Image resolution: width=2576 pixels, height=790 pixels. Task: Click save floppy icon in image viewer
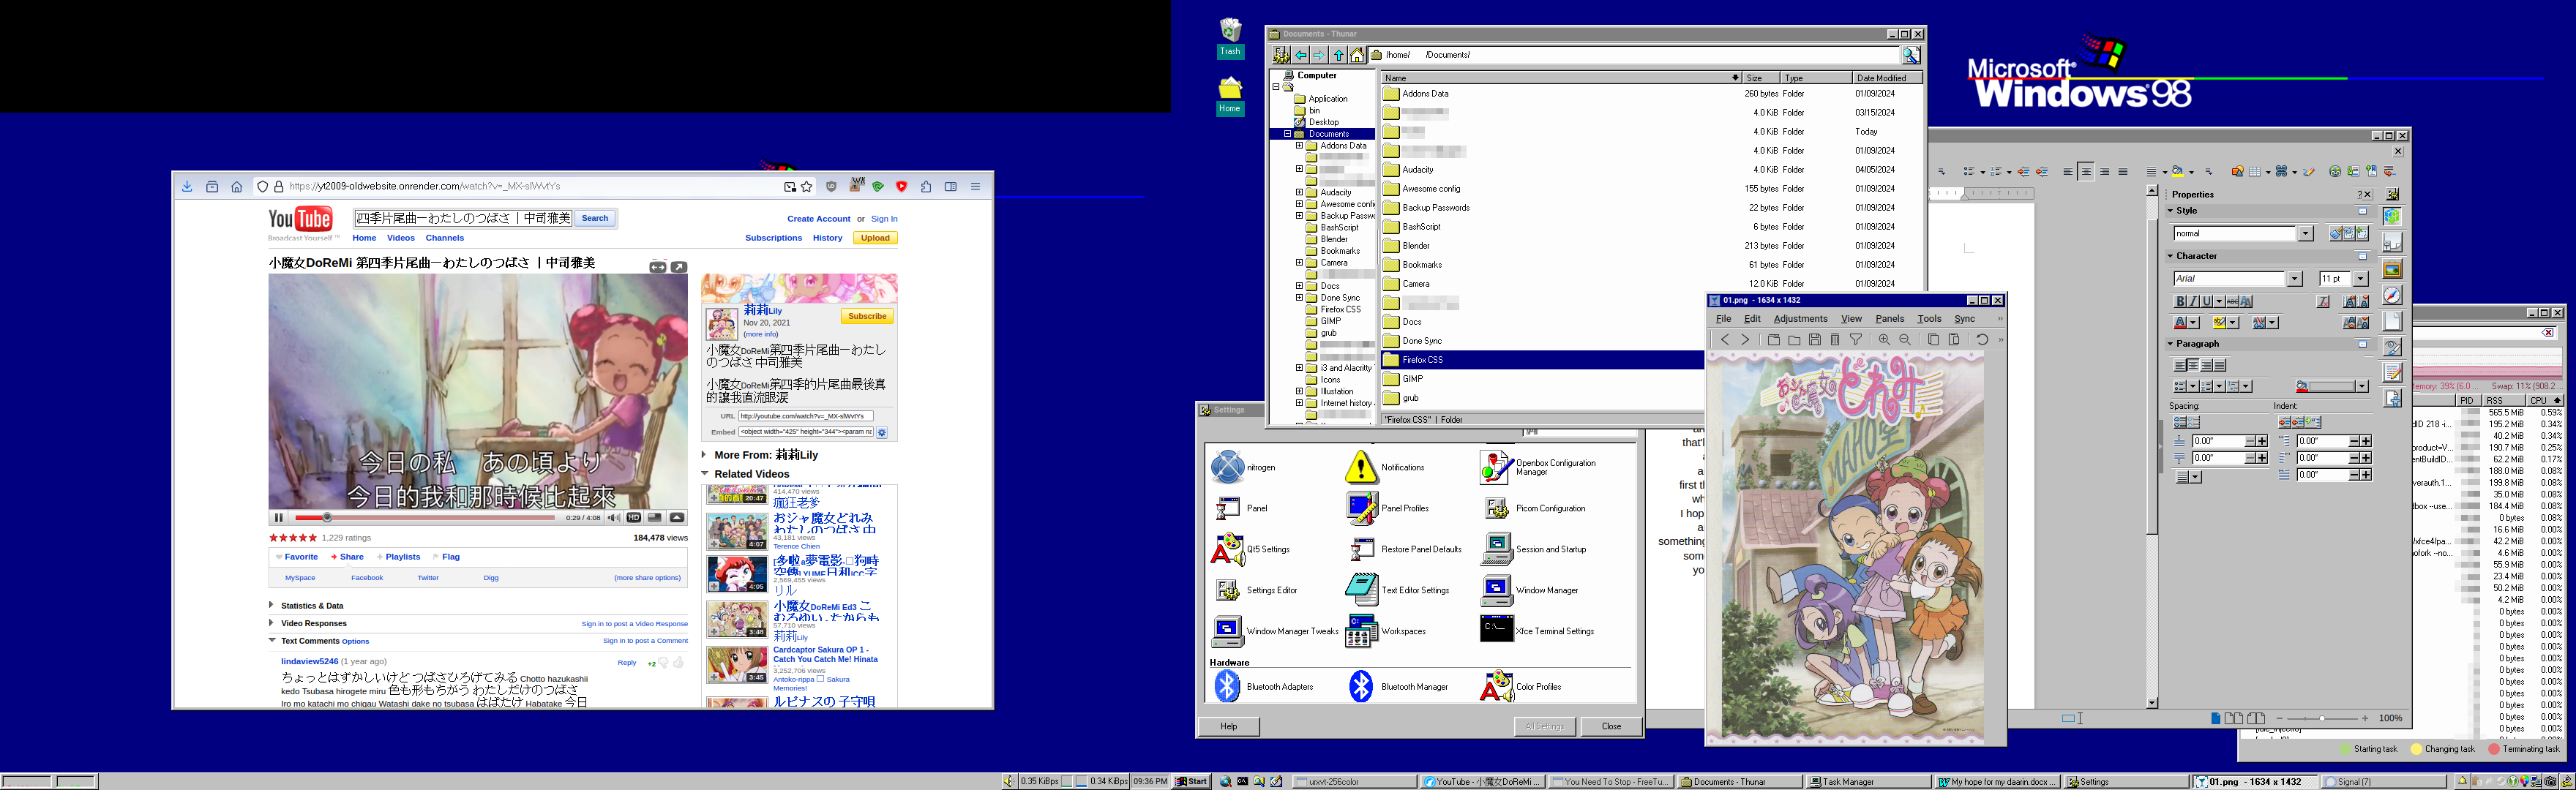pos(1814,340)
